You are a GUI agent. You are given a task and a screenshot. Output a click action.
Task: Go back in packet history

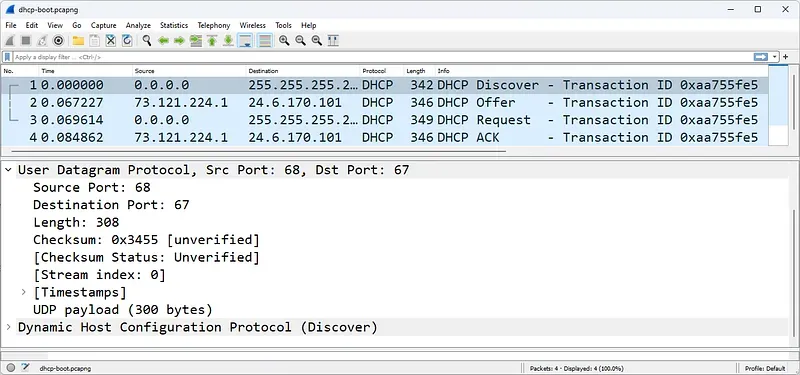[163, 41]
